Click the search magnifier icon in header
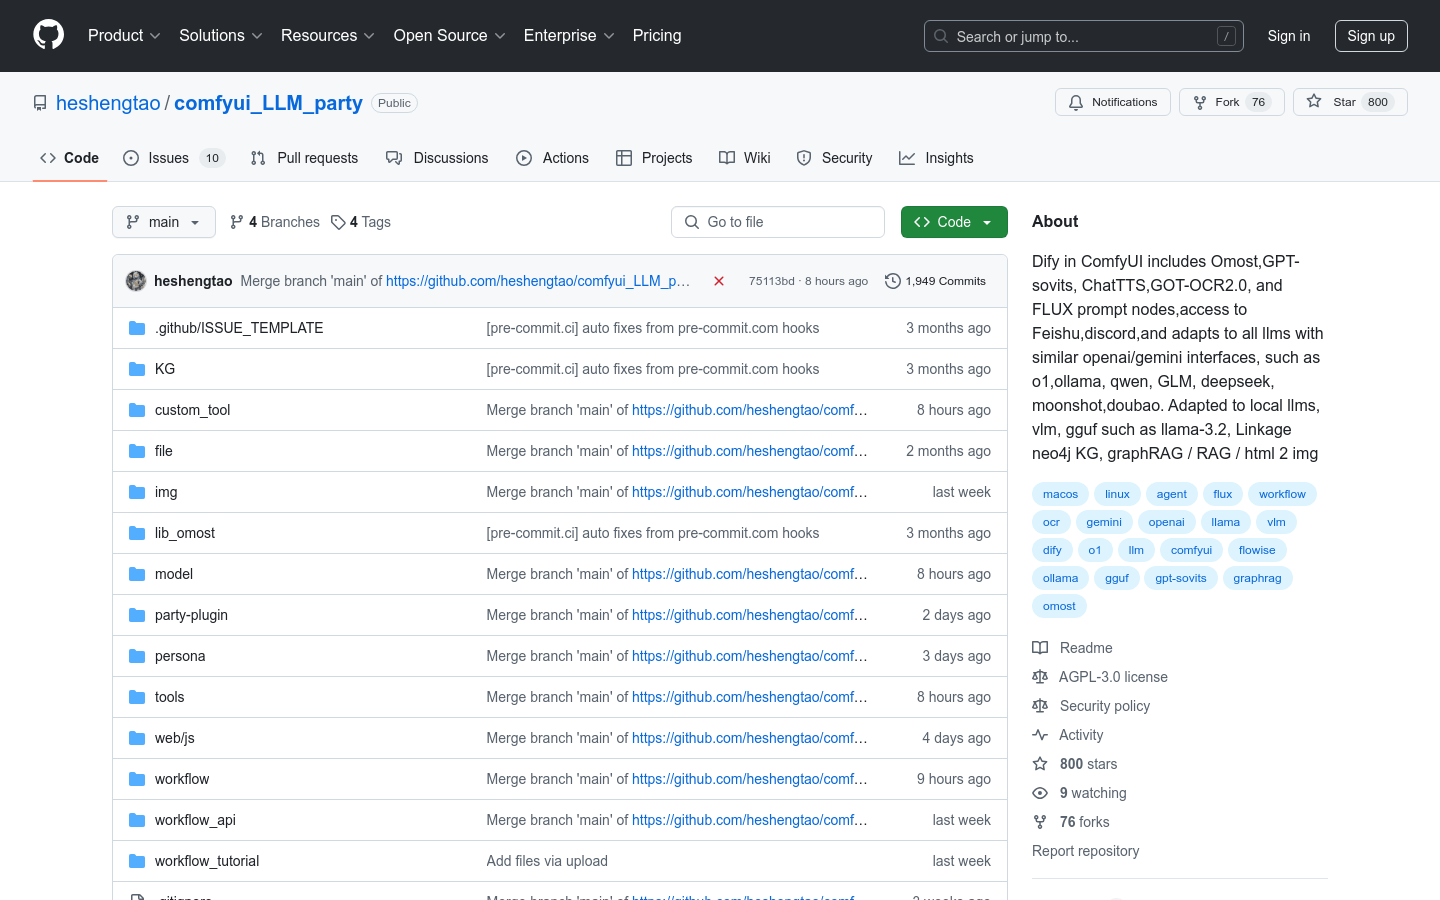The image size is (1440, 900). click(941, 36)
